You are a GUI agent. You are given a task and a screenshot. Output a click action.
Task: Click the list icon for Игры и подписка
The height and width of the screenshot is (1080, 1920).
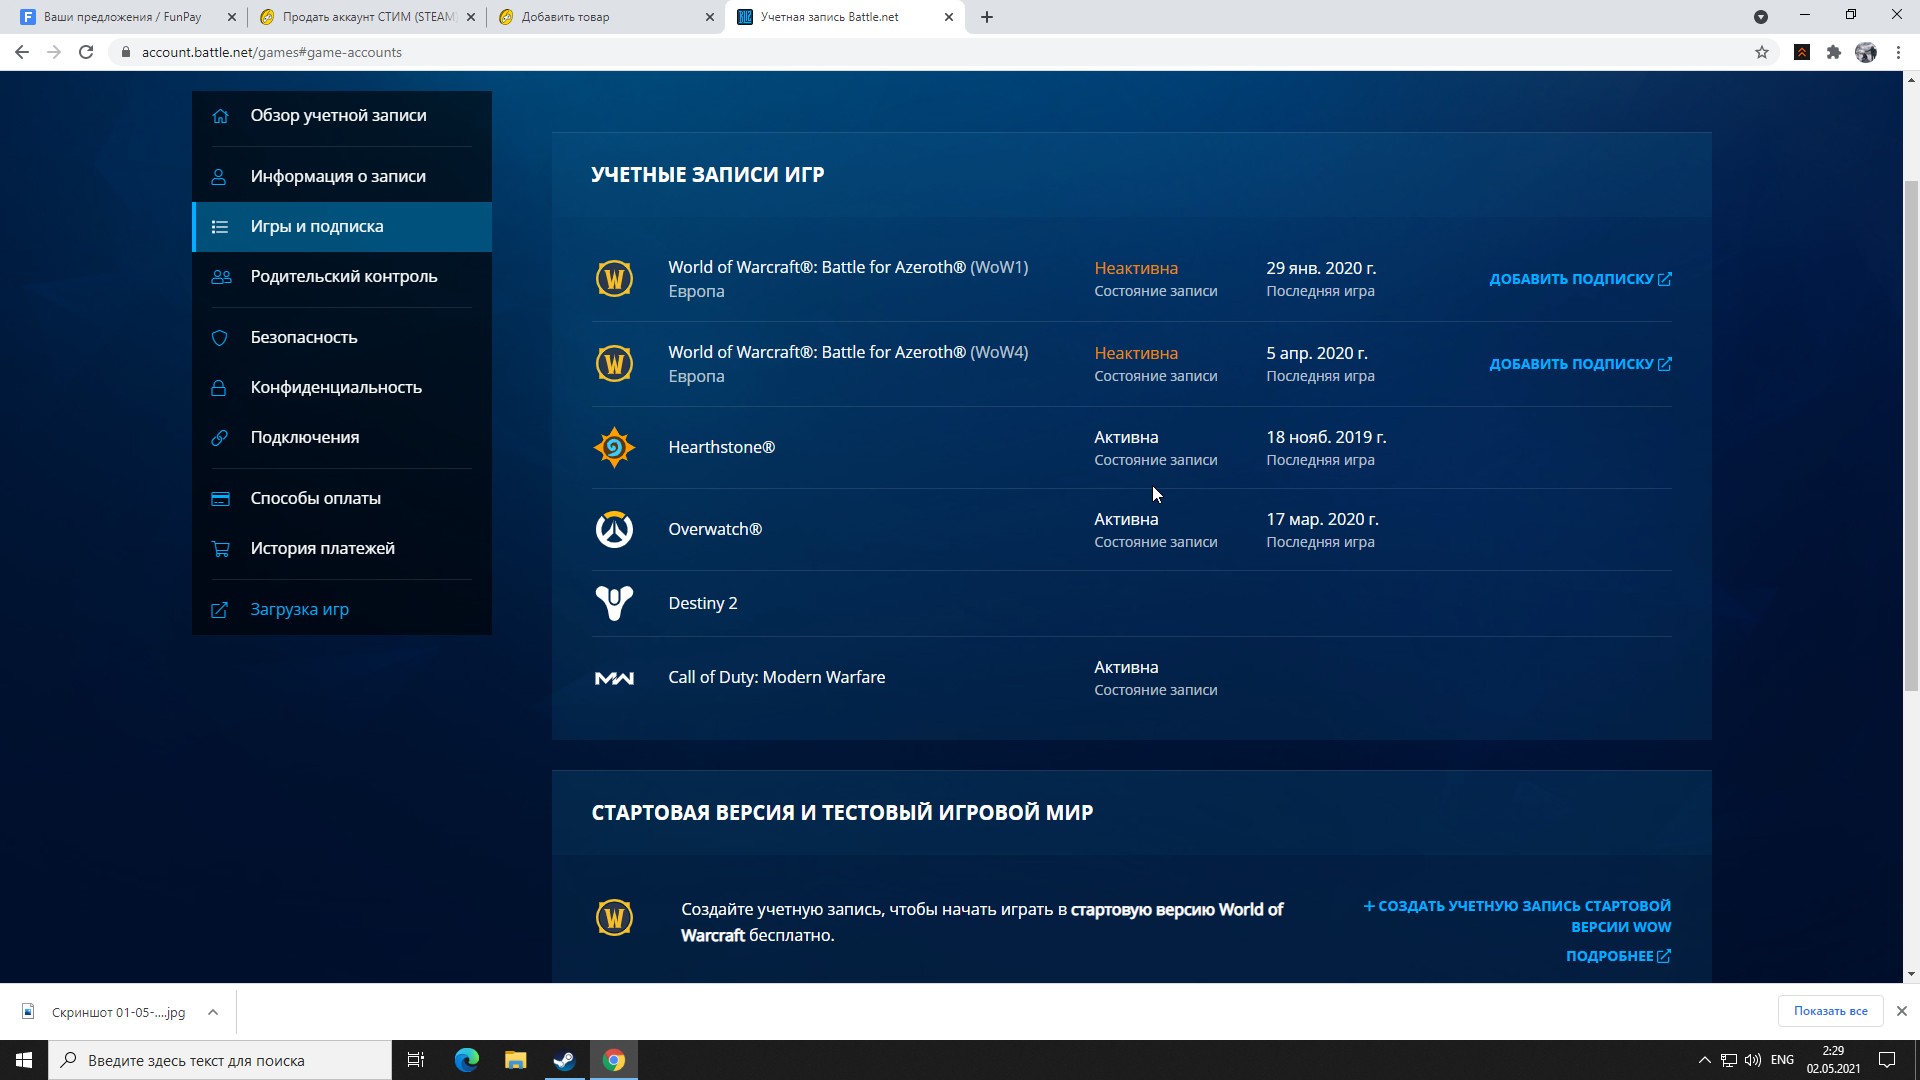(220, 227)
